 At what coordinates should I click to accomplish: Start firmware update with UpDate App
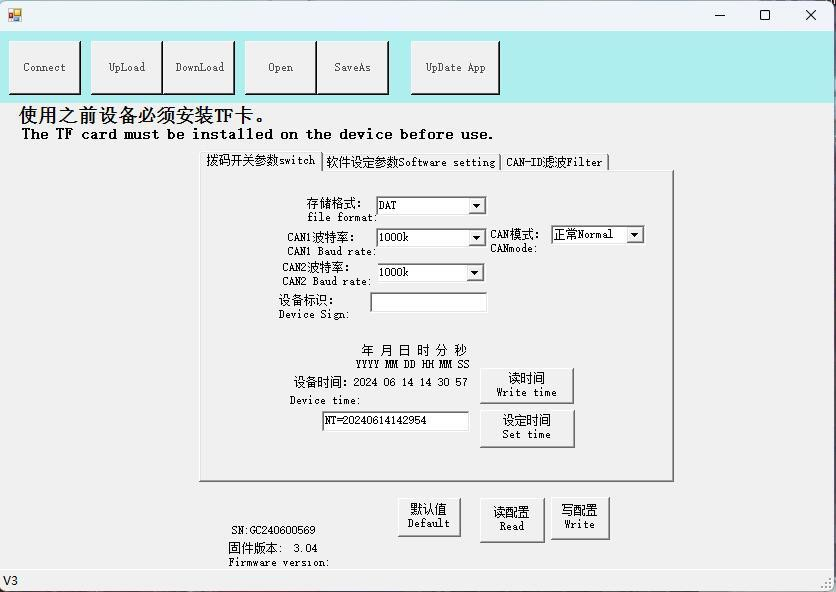point(455,68)
